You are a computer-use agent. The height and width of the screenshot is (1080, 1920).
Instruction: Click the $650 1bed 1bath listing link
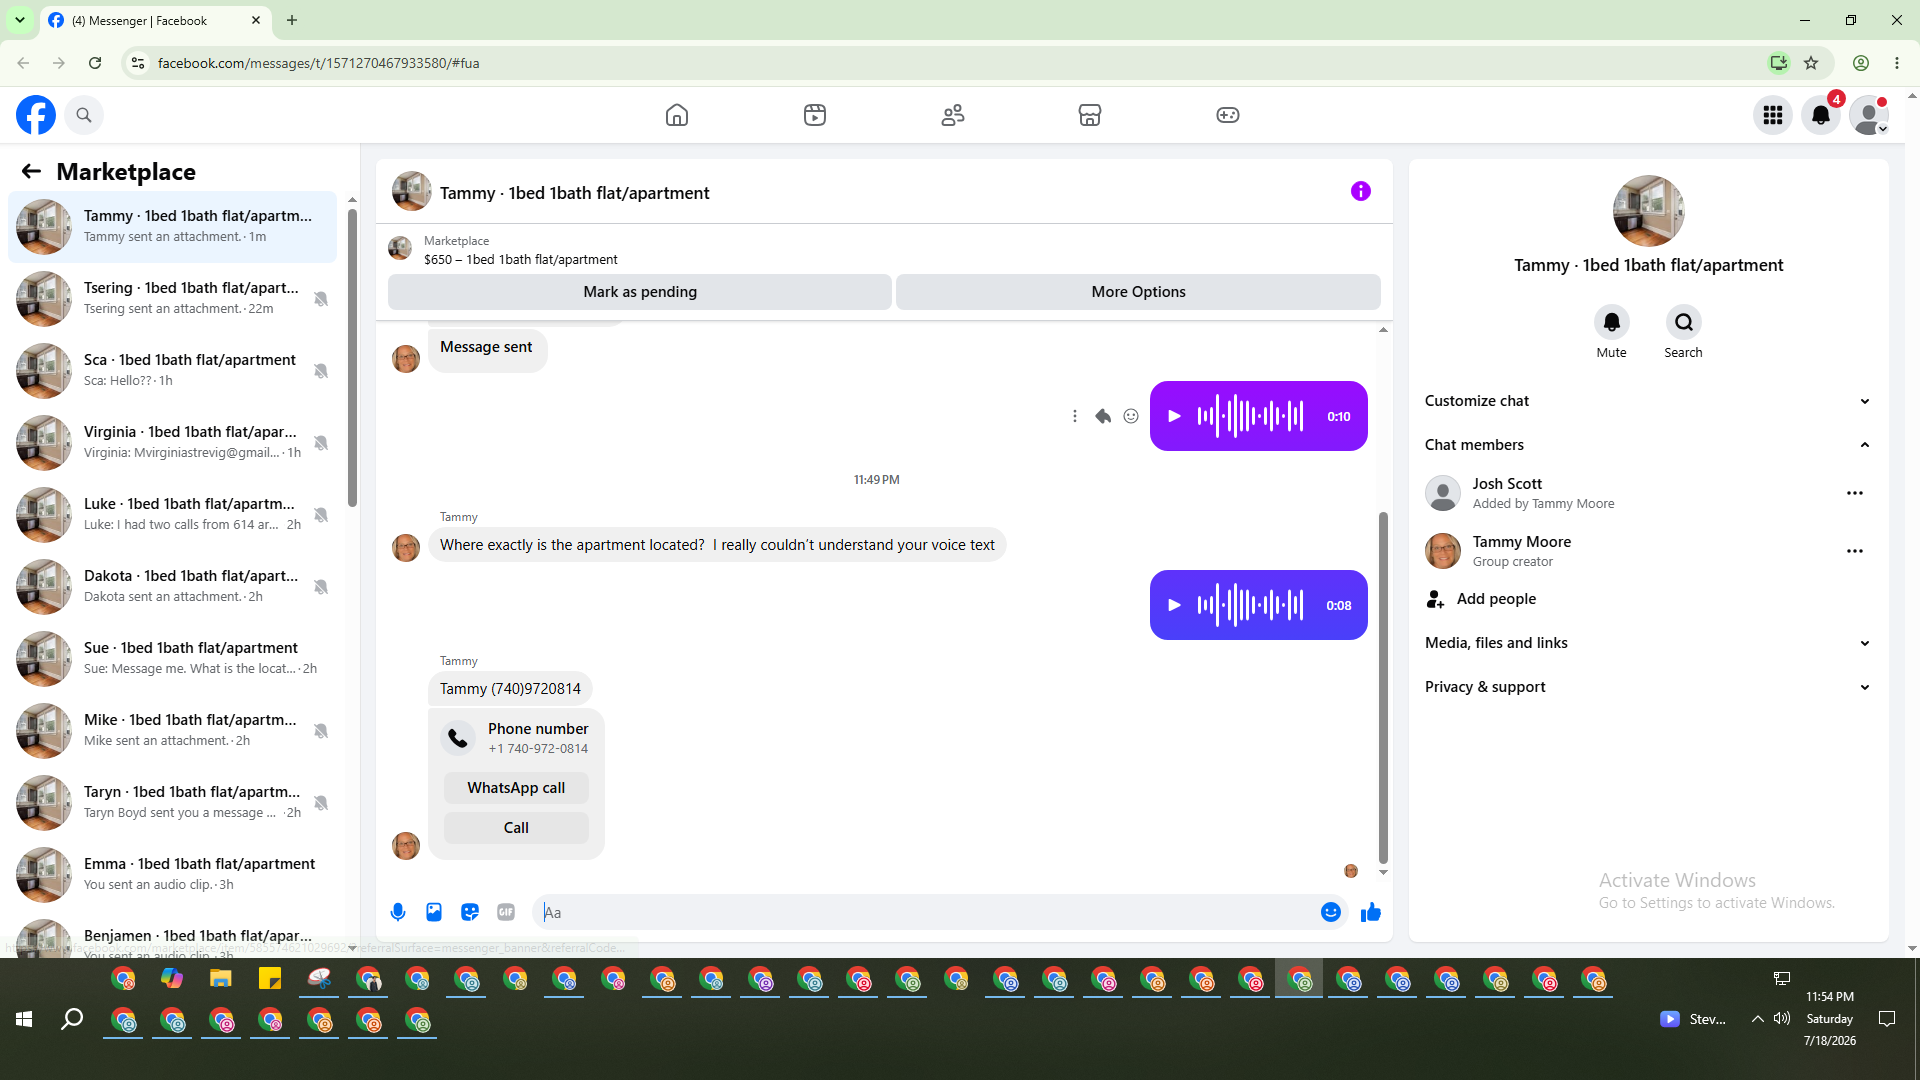pyautogui.click(x=520, y=260)
